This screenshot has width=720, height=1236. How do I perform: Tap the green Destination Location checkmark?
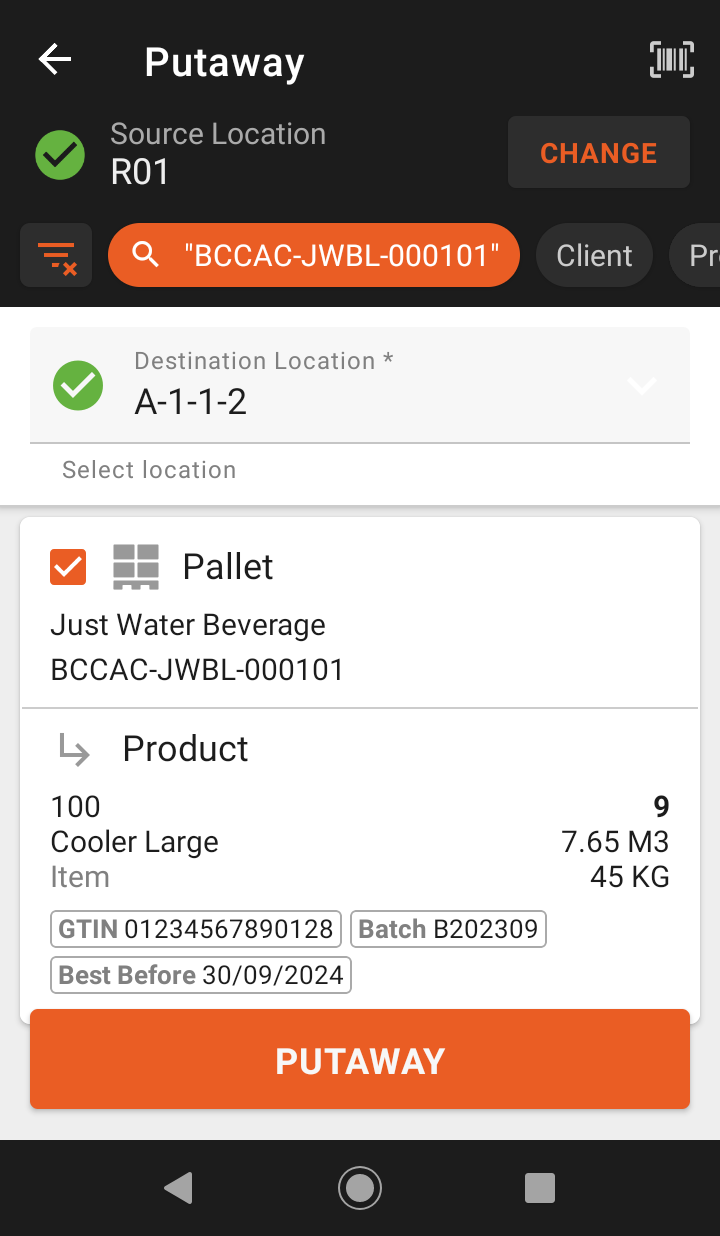(78, 385)
